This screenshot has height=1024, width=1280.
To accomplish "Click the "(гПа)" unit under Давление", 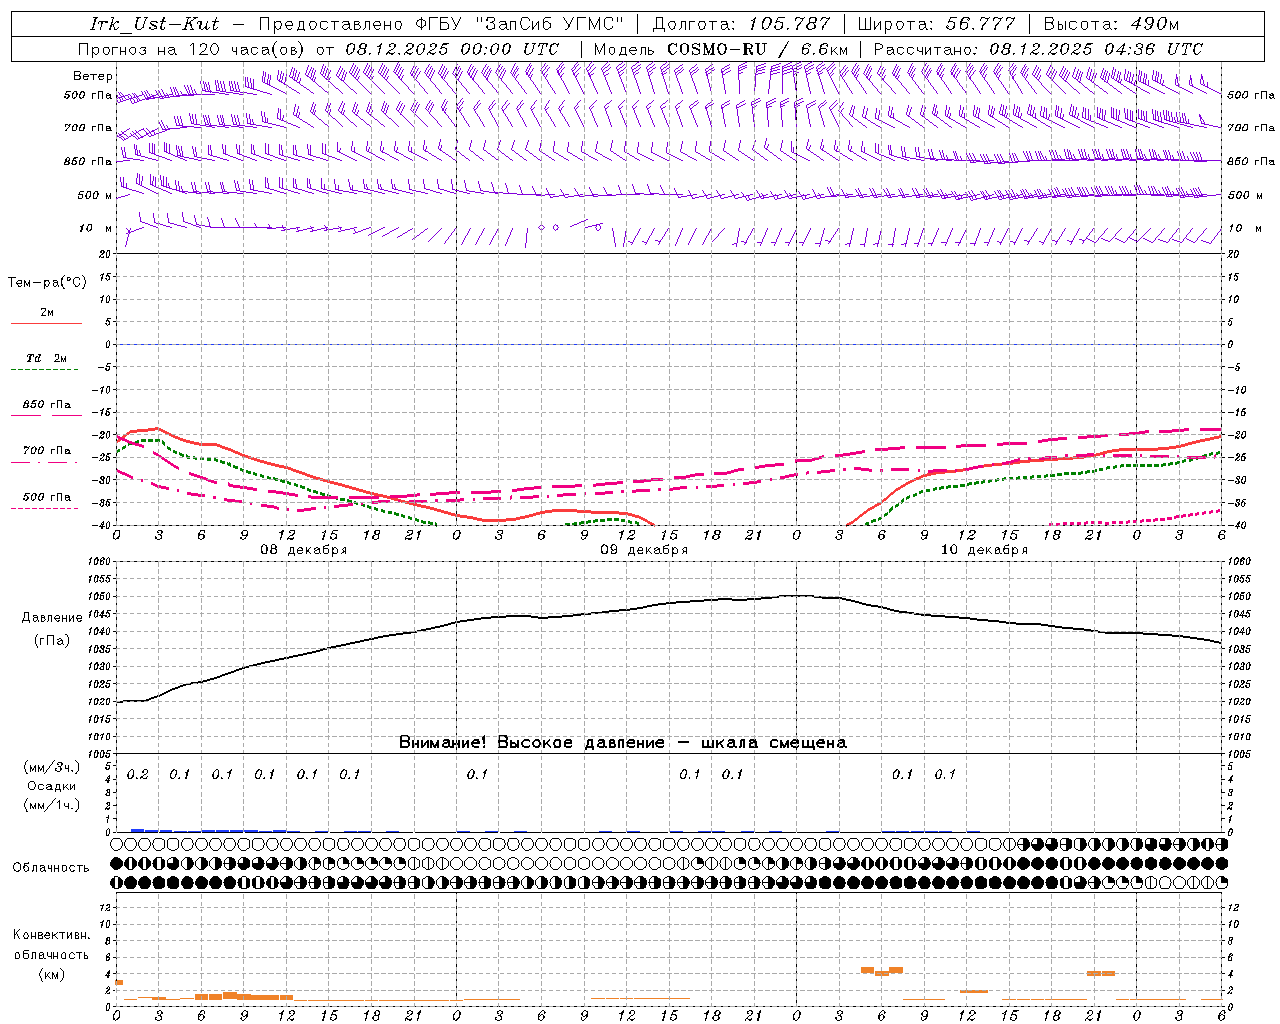I will (x=52, y=641).
